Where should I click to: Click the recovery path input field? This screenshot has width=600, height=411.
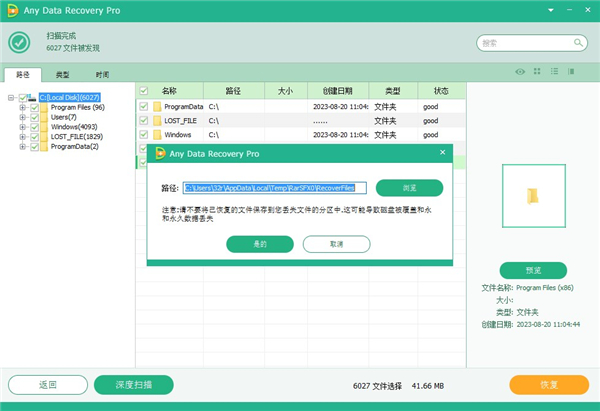[275, 187]
